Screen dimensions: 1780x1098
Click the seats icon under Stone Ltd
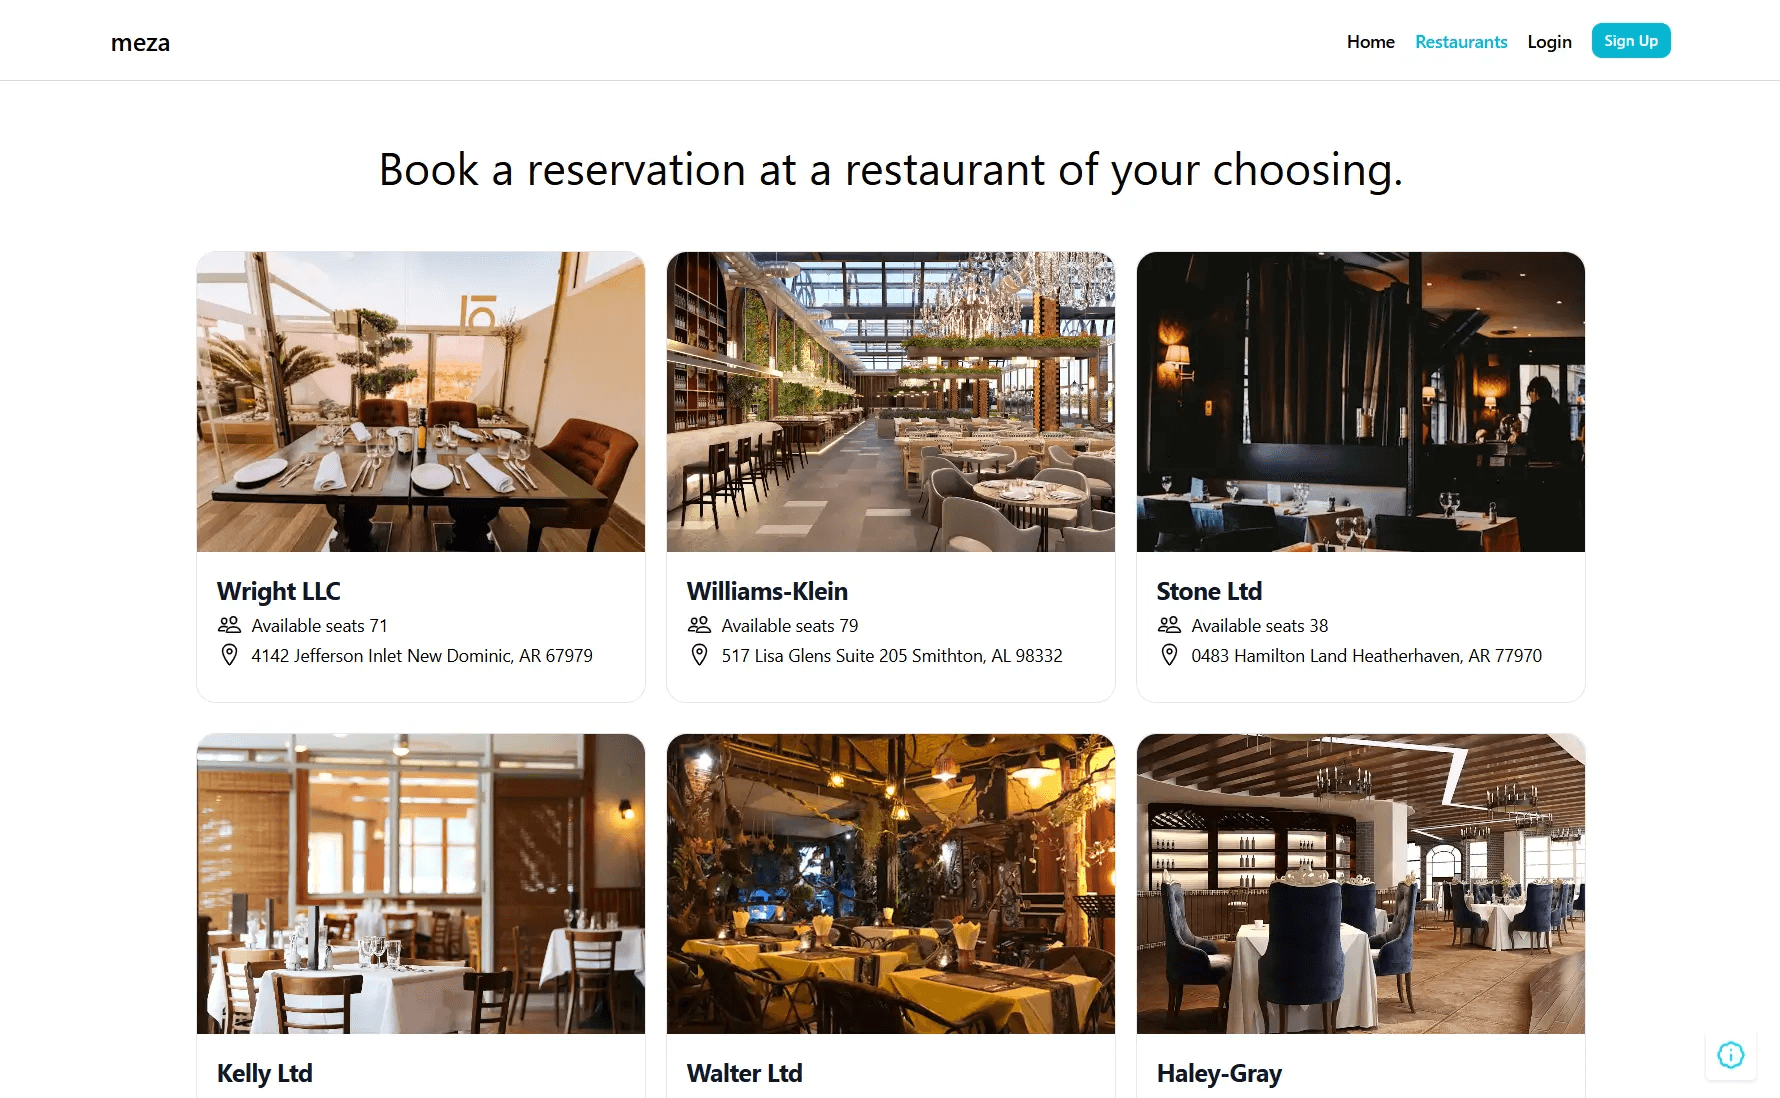[1169, 625]
